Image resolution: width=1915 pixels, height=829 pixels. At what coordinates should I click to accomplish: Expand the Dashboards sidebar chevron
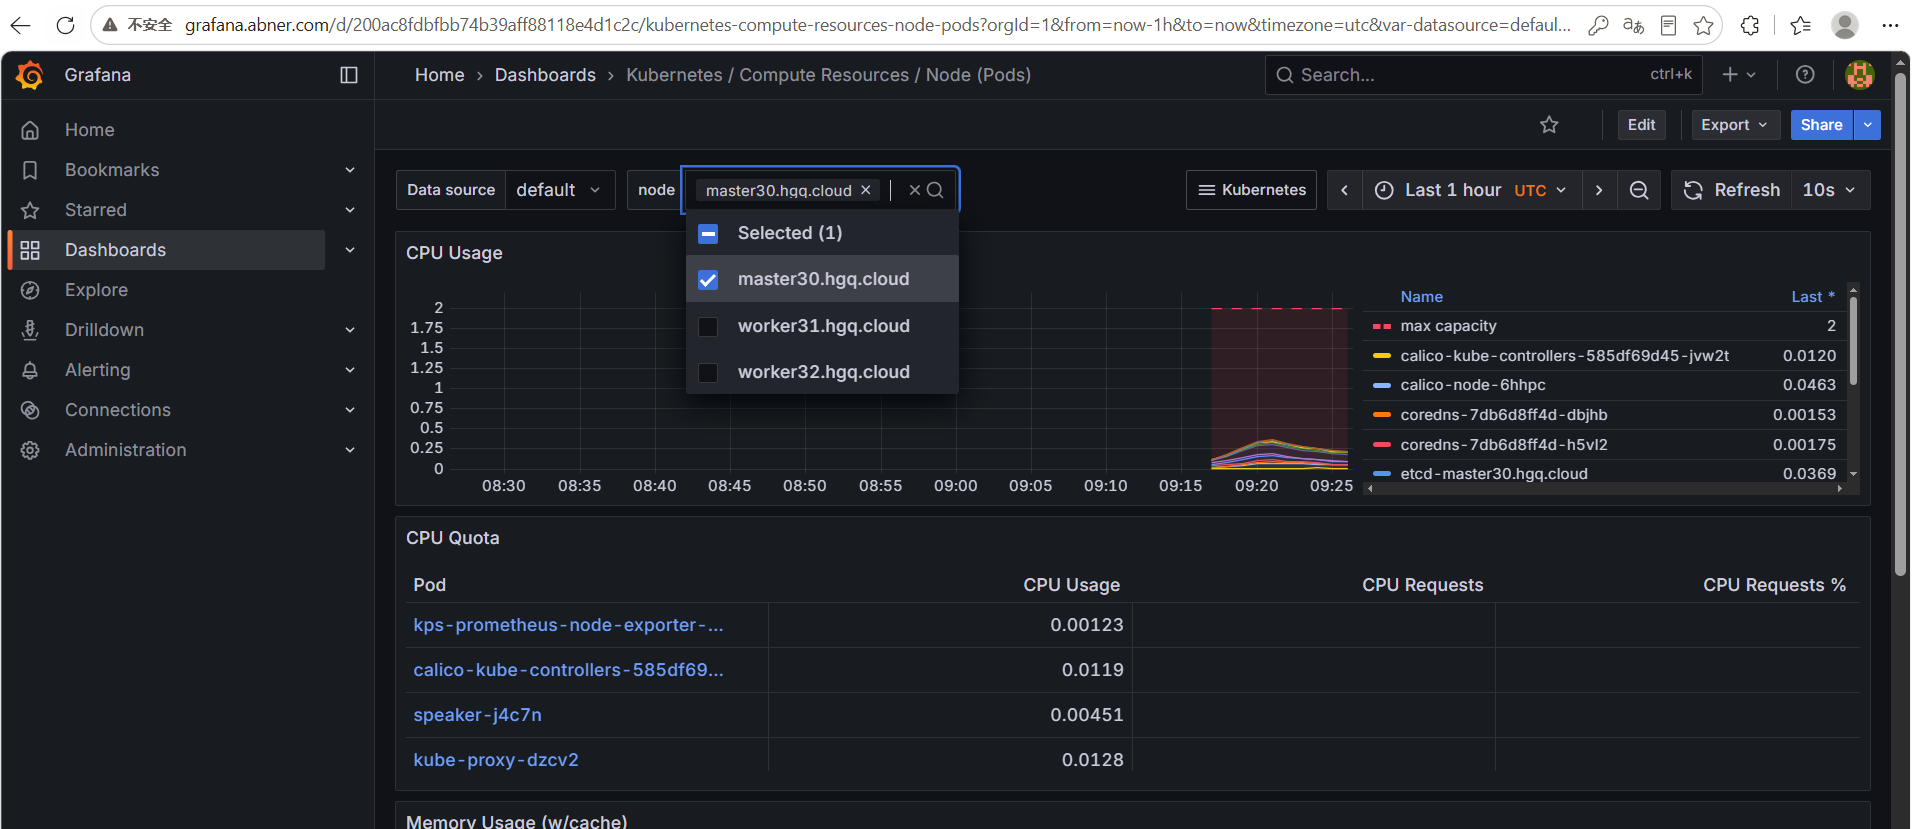[350, 250]
